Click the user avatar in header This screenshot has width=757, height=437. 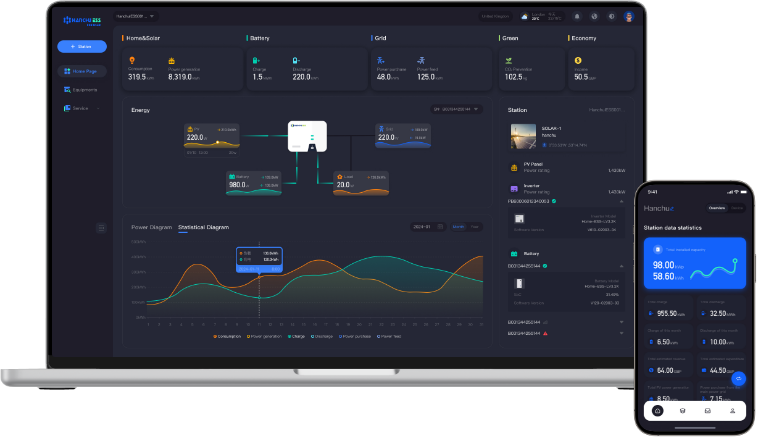[628, 16]
